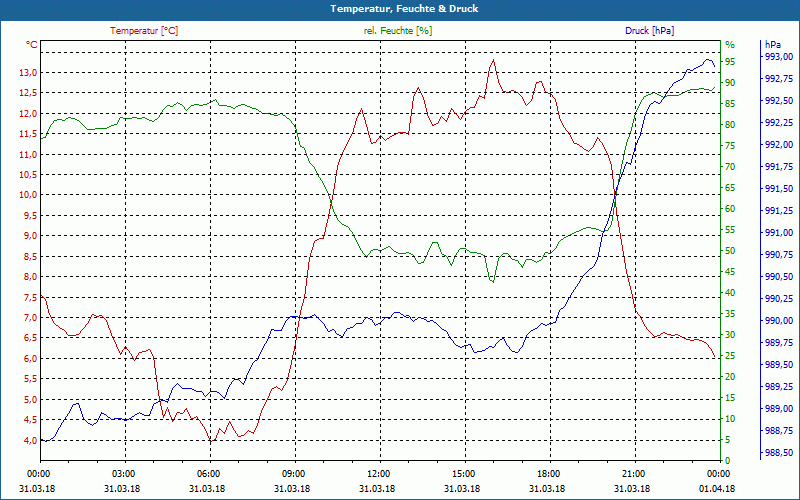Click the 4,0 temperature axis value

click(x=30, y=440)
